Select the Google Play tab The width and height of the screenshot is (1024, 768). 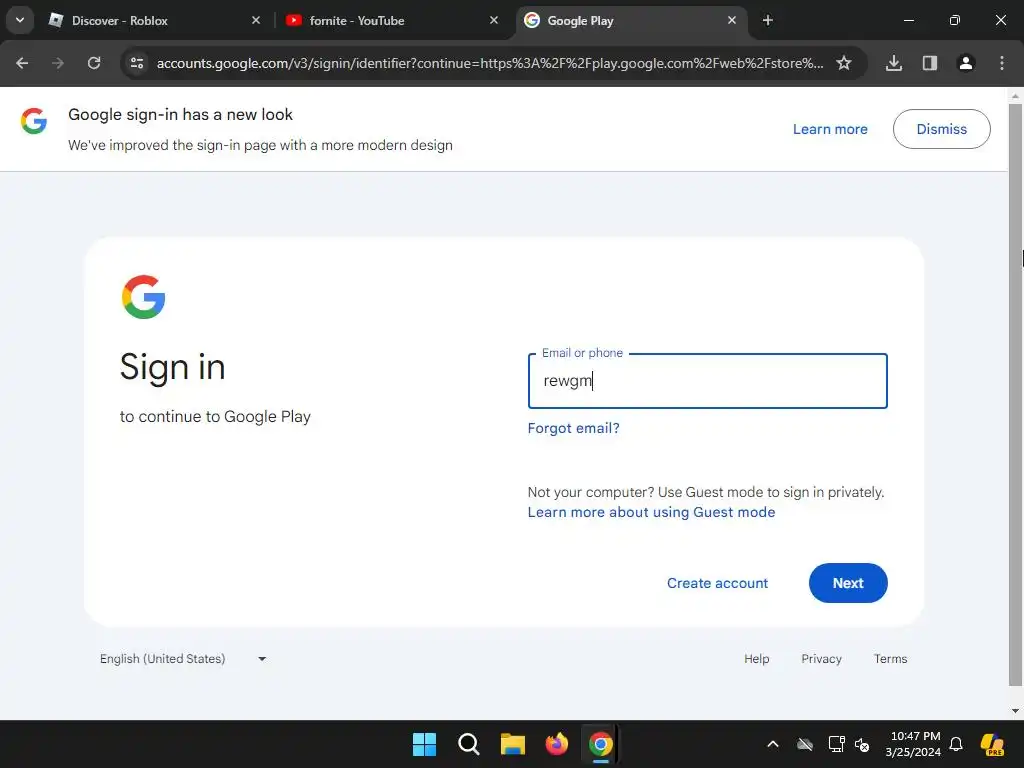pyautogui.click(x=630, y=20)
